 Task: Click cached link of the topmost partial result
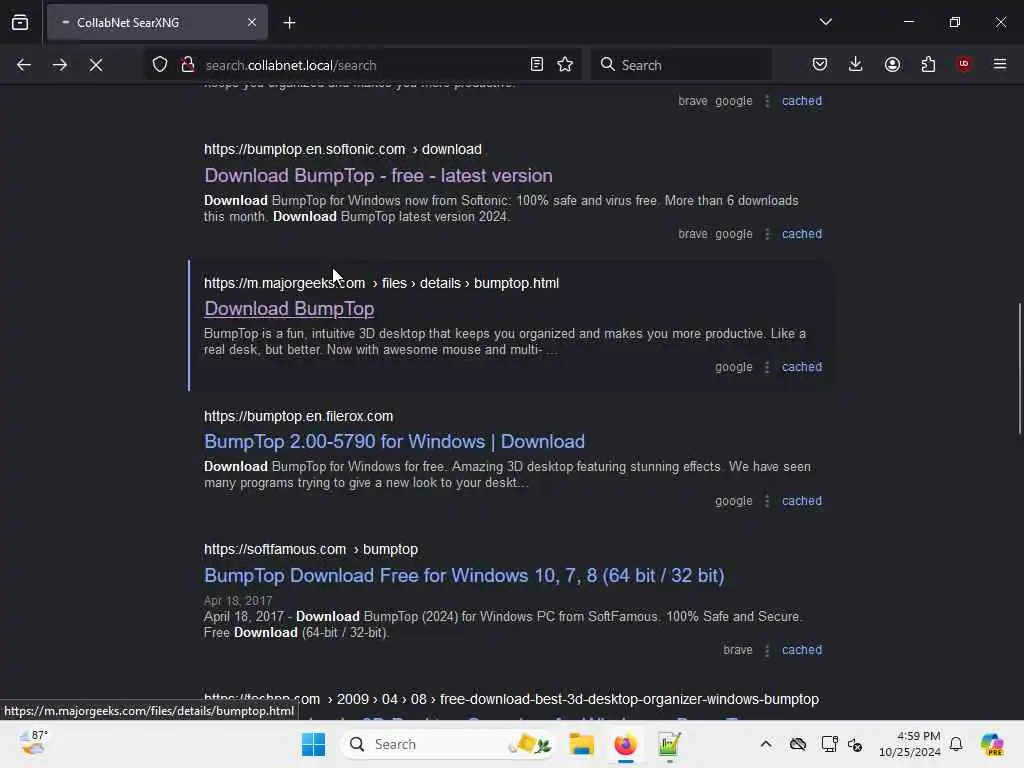click(x=802, y=101)
